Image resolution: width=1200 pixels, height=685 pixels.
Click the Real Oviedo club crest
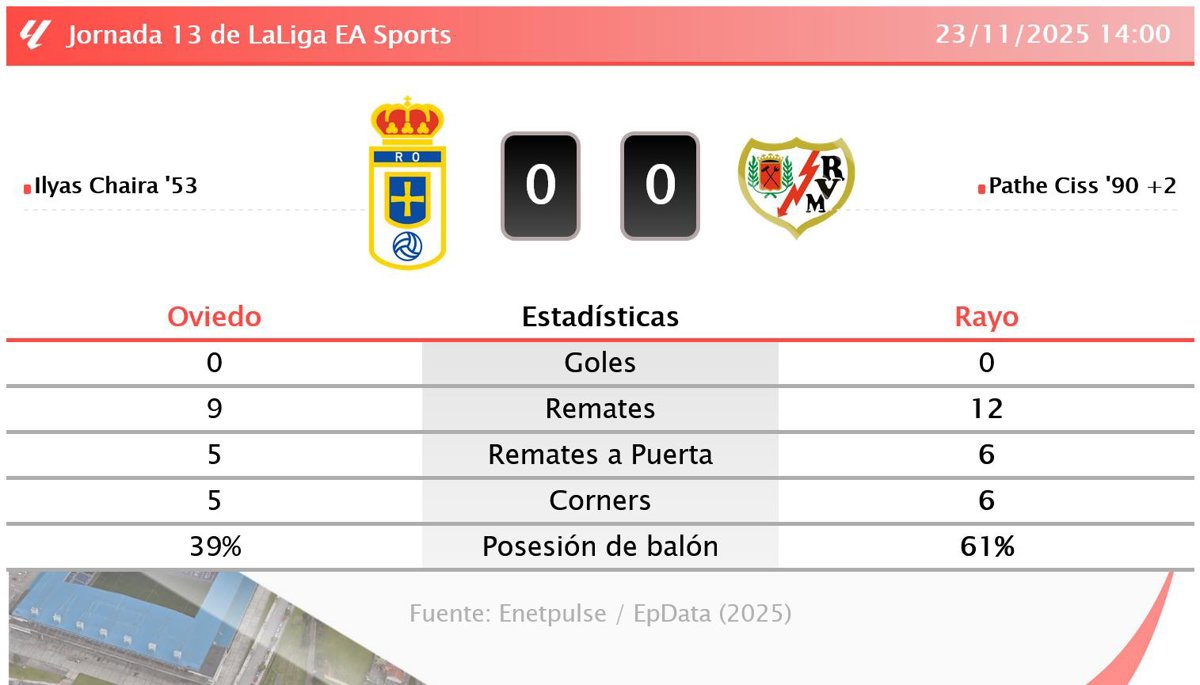(x=407, y=184)
